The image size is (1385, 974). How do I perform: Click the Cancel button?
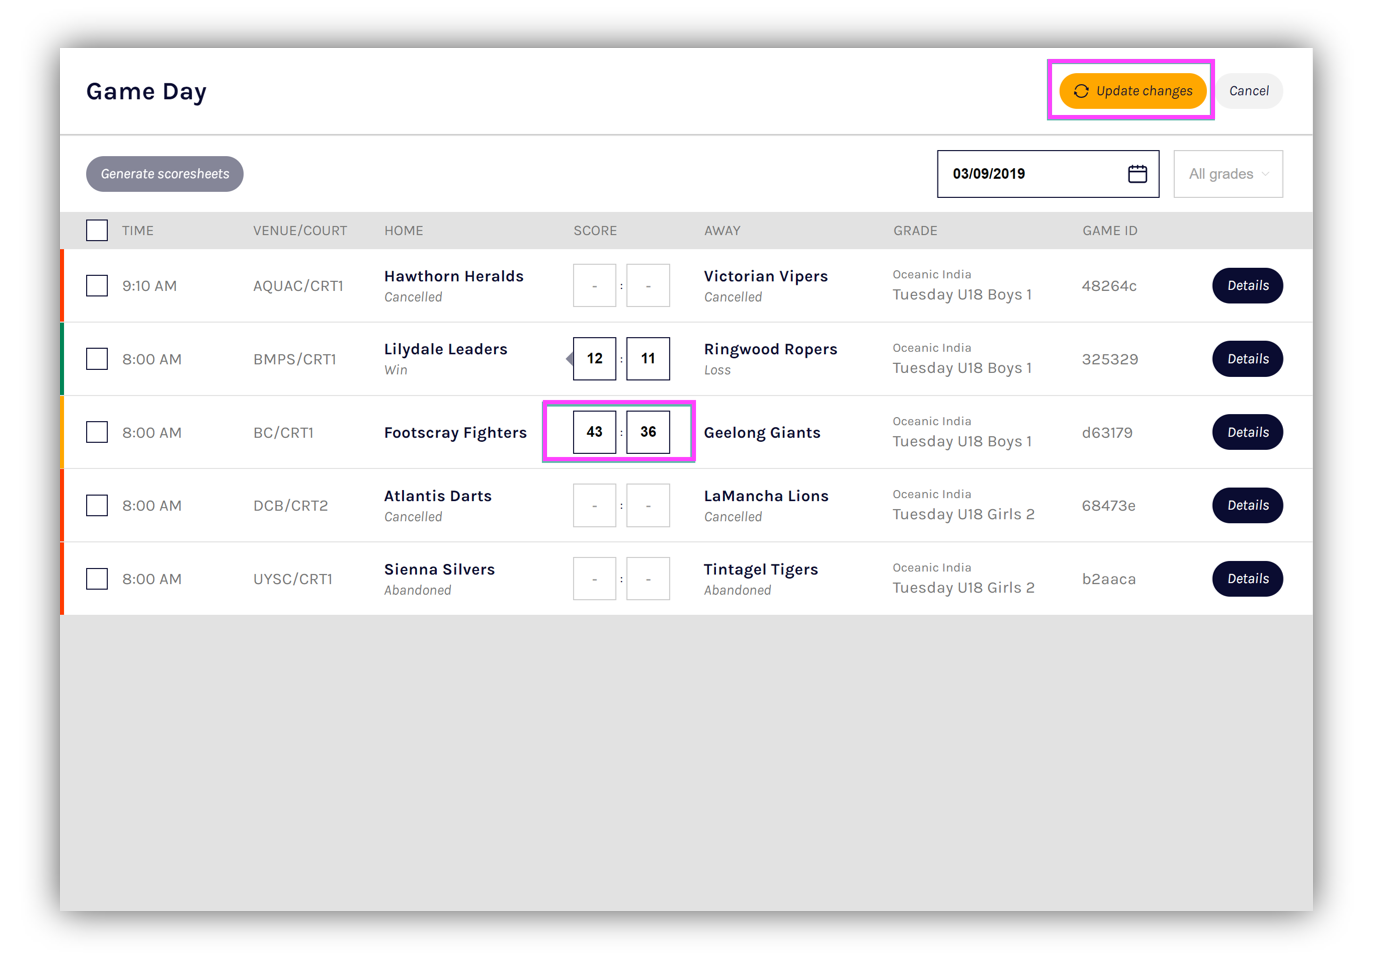pyautogui.click(x=1248, y=91)
